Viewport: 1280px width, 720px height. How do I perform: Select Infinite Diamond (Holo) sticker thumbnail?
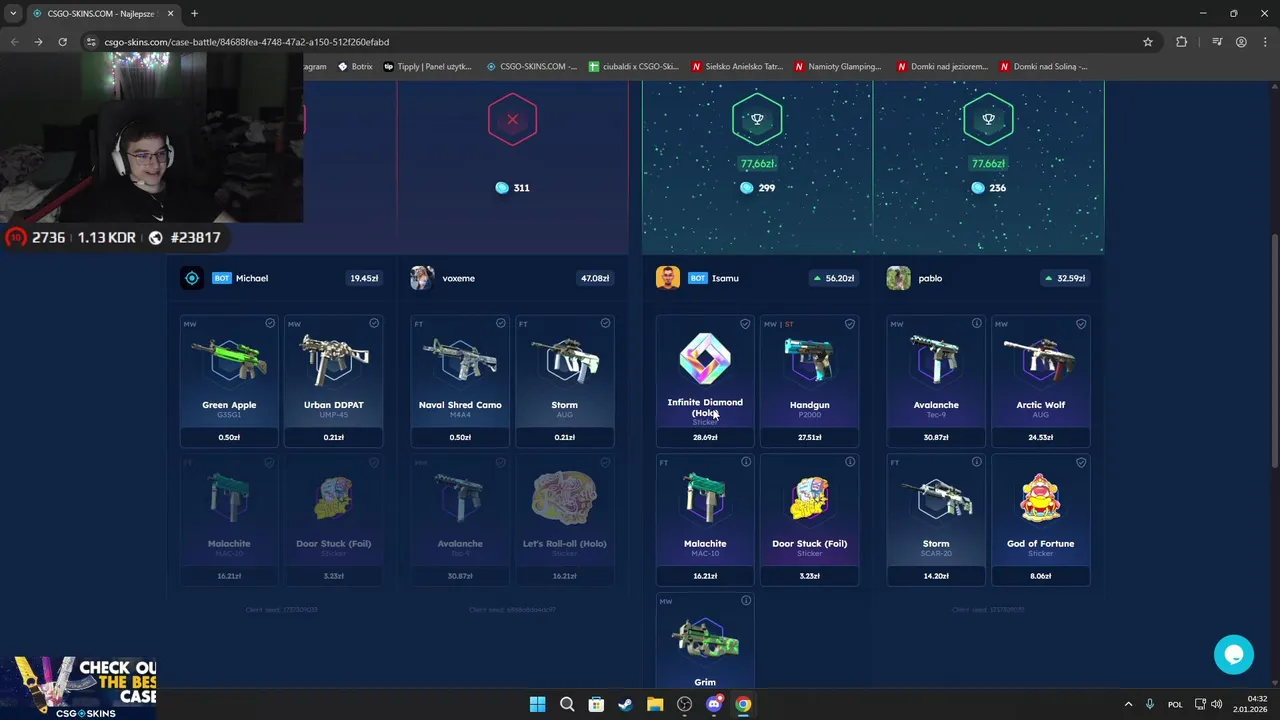[705, 359]
